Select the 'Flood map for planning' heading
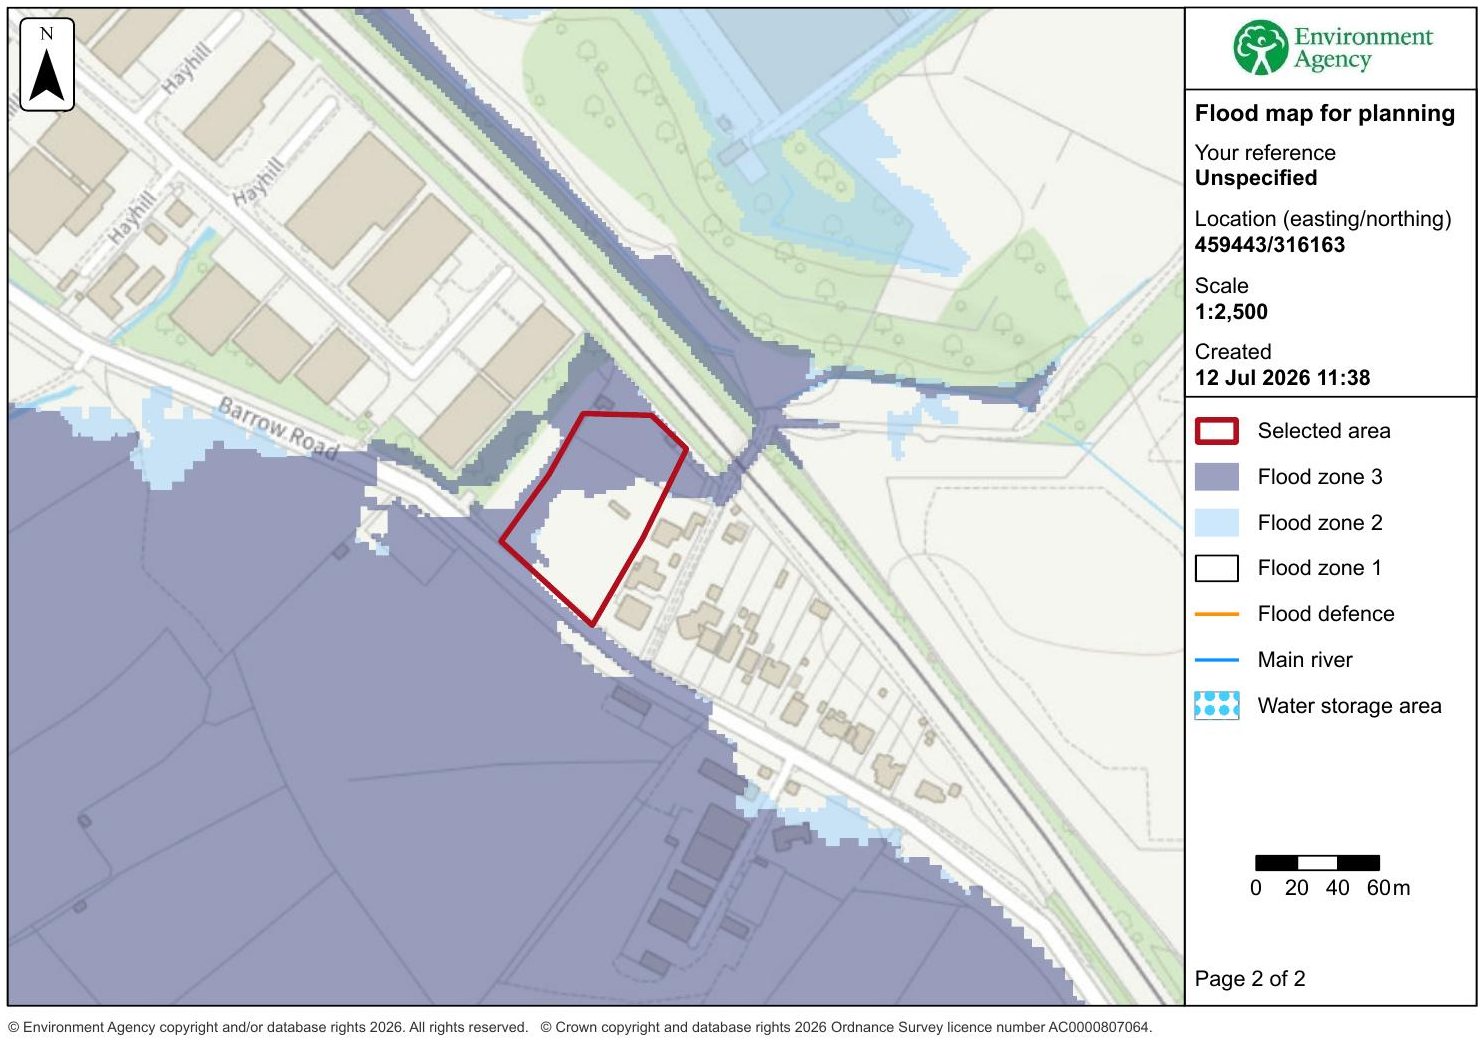Screen dimensions: 1484x1041 pos(1325,113)
